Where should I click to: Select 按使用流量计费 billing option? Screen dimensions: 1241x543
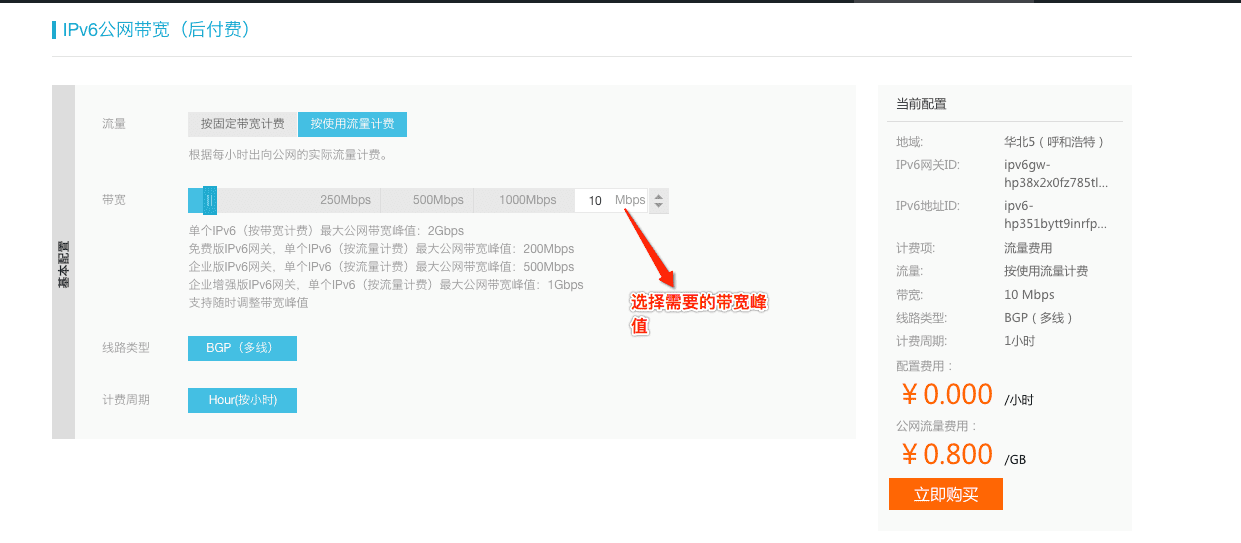point(352,124)
